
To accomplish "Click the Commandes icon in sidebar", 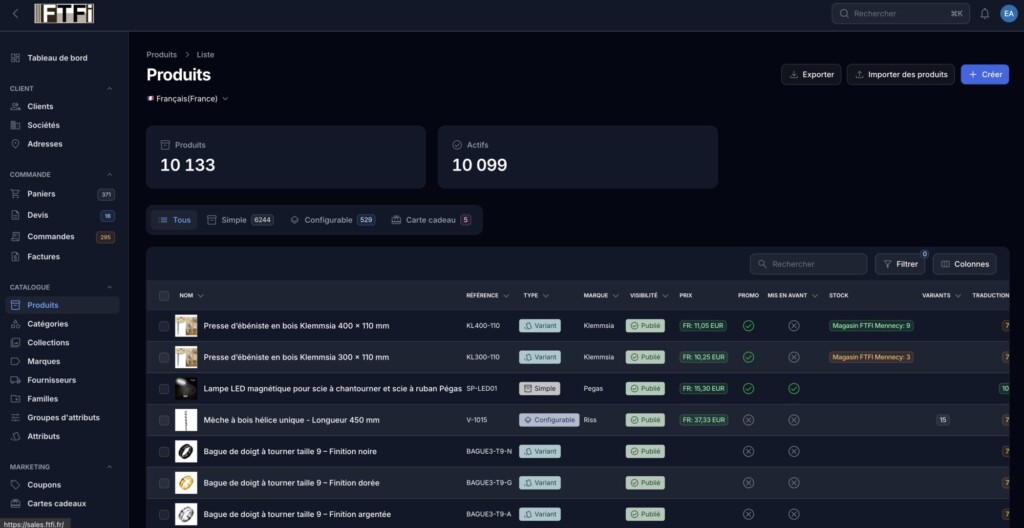I will tap(16, 237).
